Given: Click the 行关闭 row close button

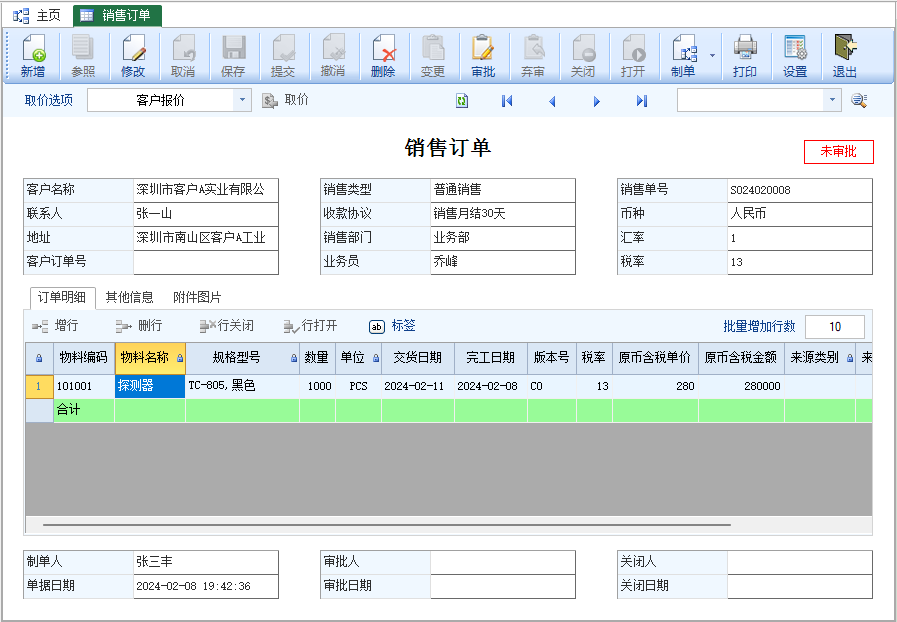Looking at the screenshot, I should point(227,326).
